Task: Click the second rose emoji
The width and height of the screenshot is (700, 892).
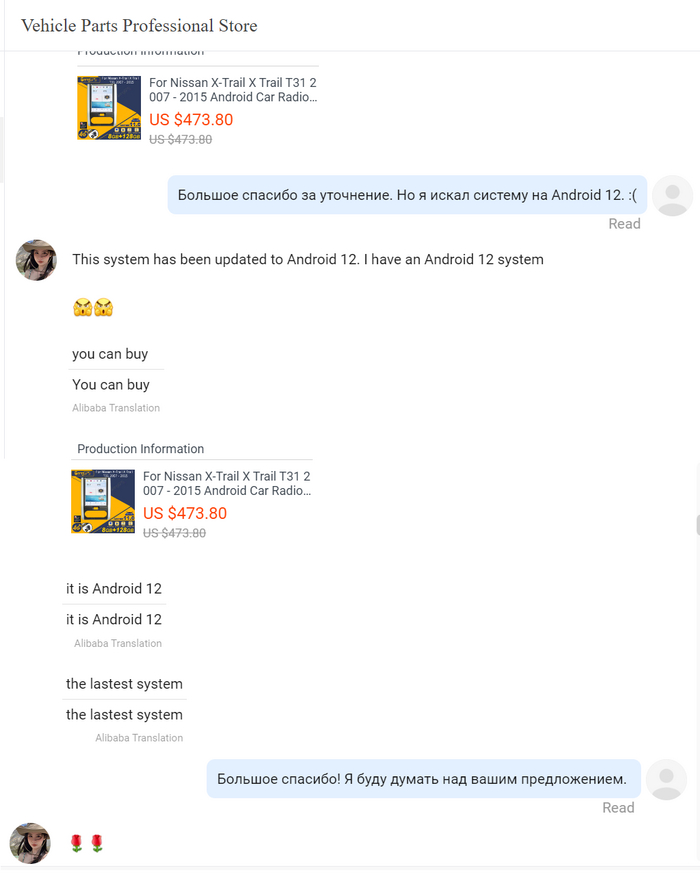Action: [97, 844]
